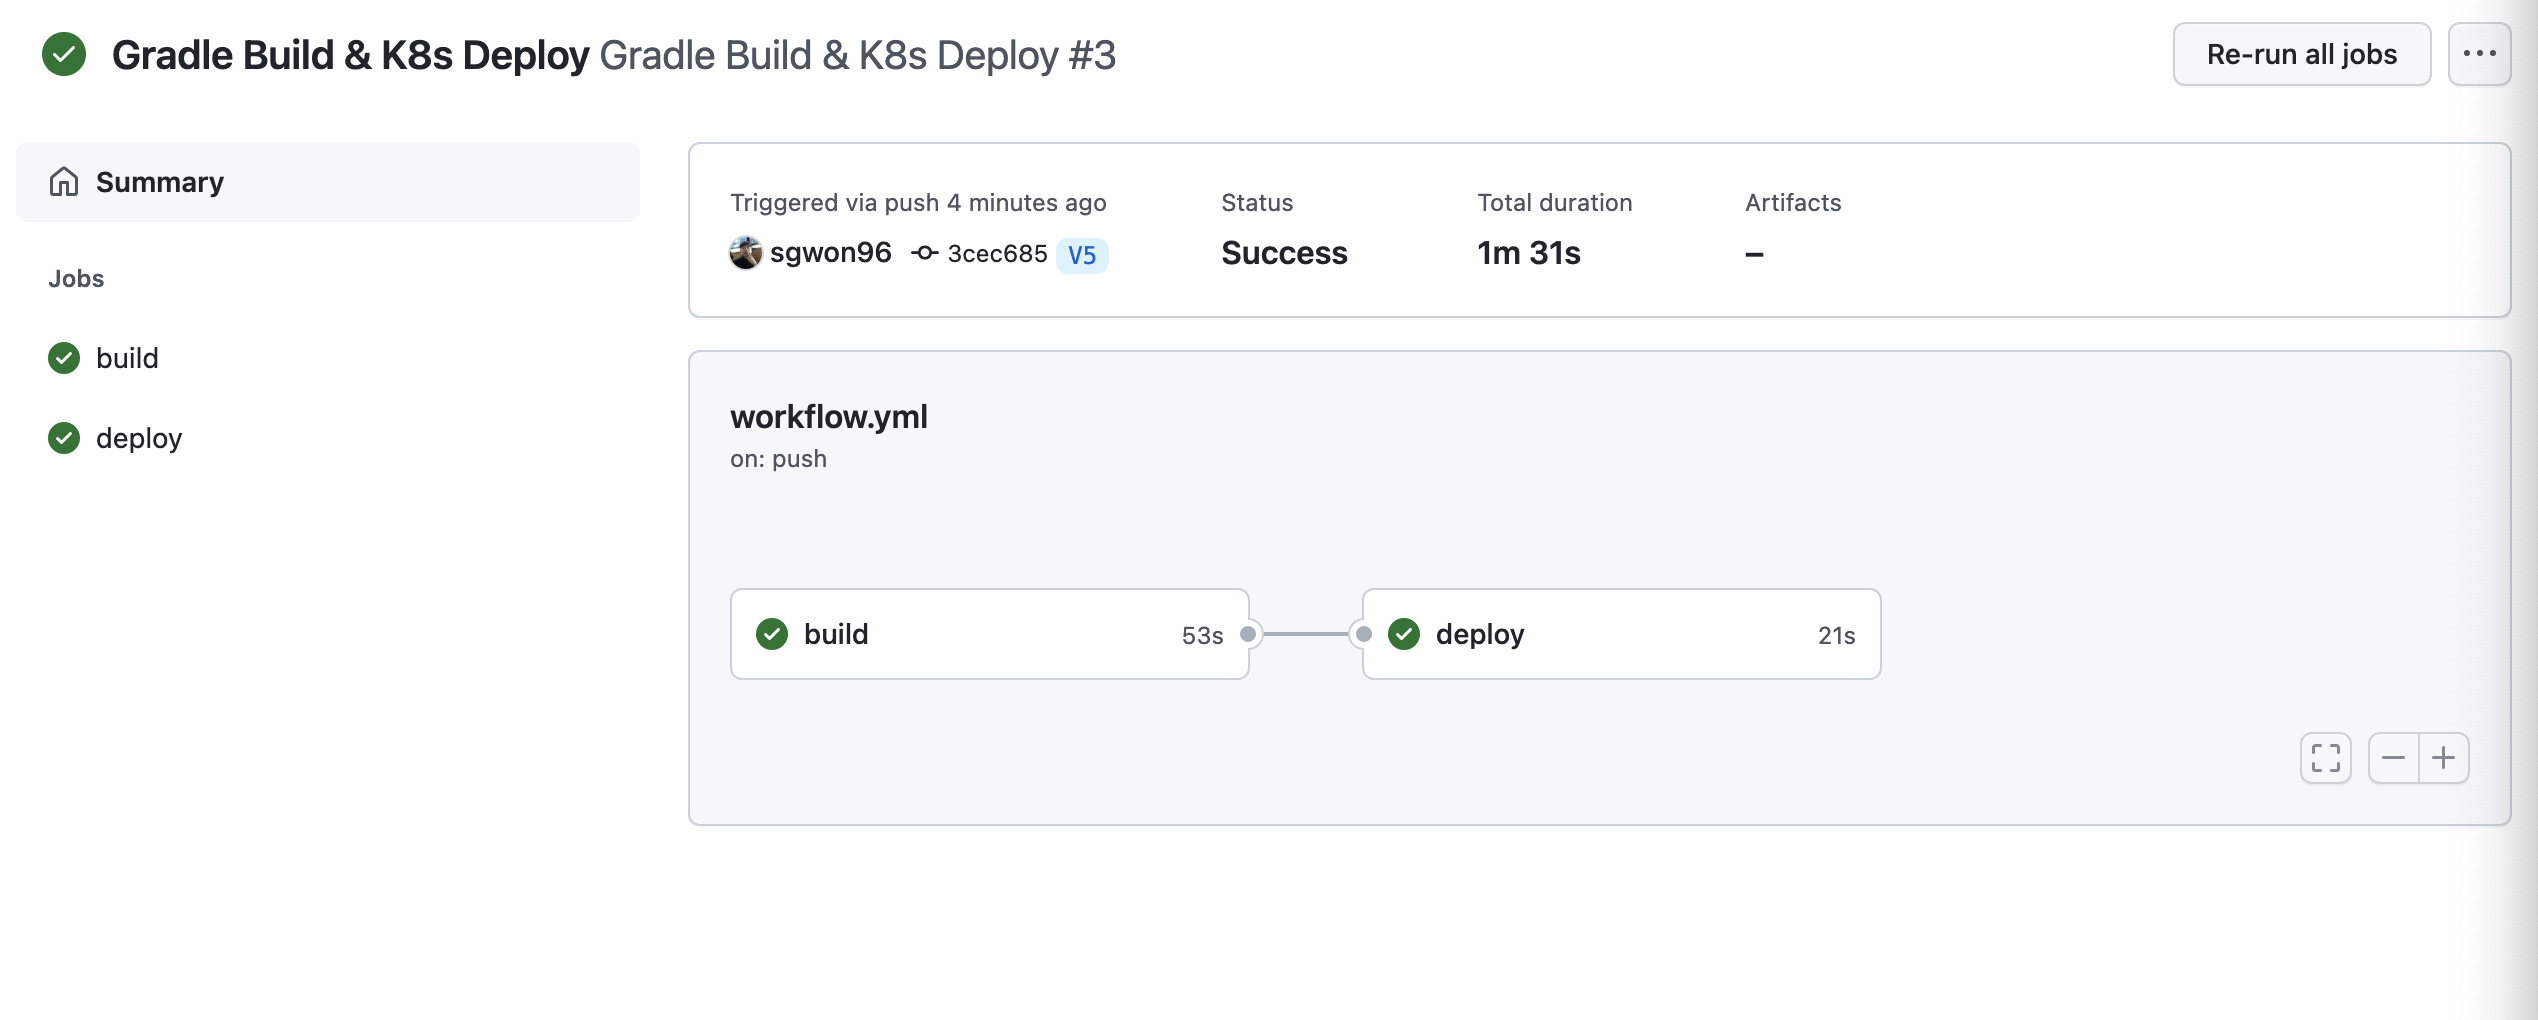Zoom in on the workflow graph
Image resolution: width=2538 pixels, height=1020 pixels.
pyautogui.click(x=2443, y=758)
